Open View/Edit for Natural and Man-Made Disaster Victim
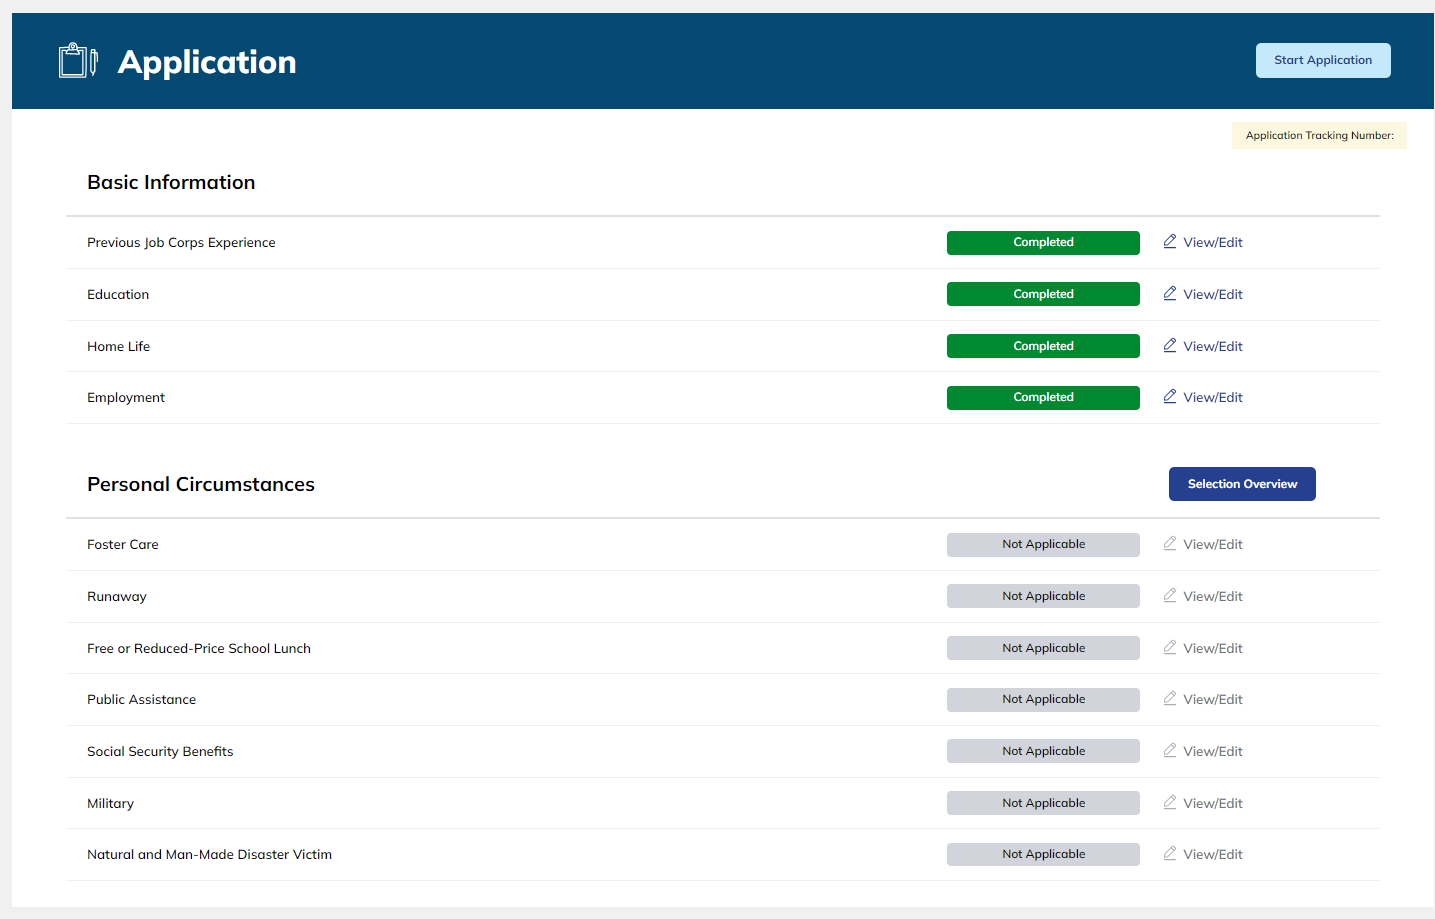 [1212, 855]
